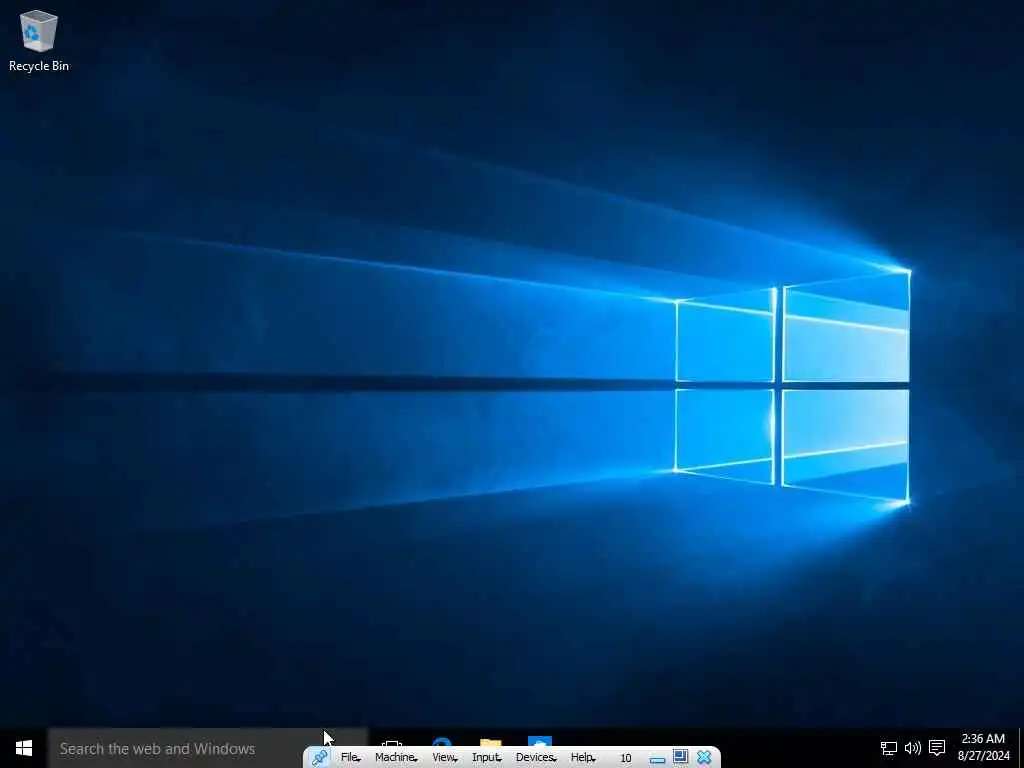
Task: Open the Devices menu in VirtualBox toolbar
Action: tap(536, 758)
